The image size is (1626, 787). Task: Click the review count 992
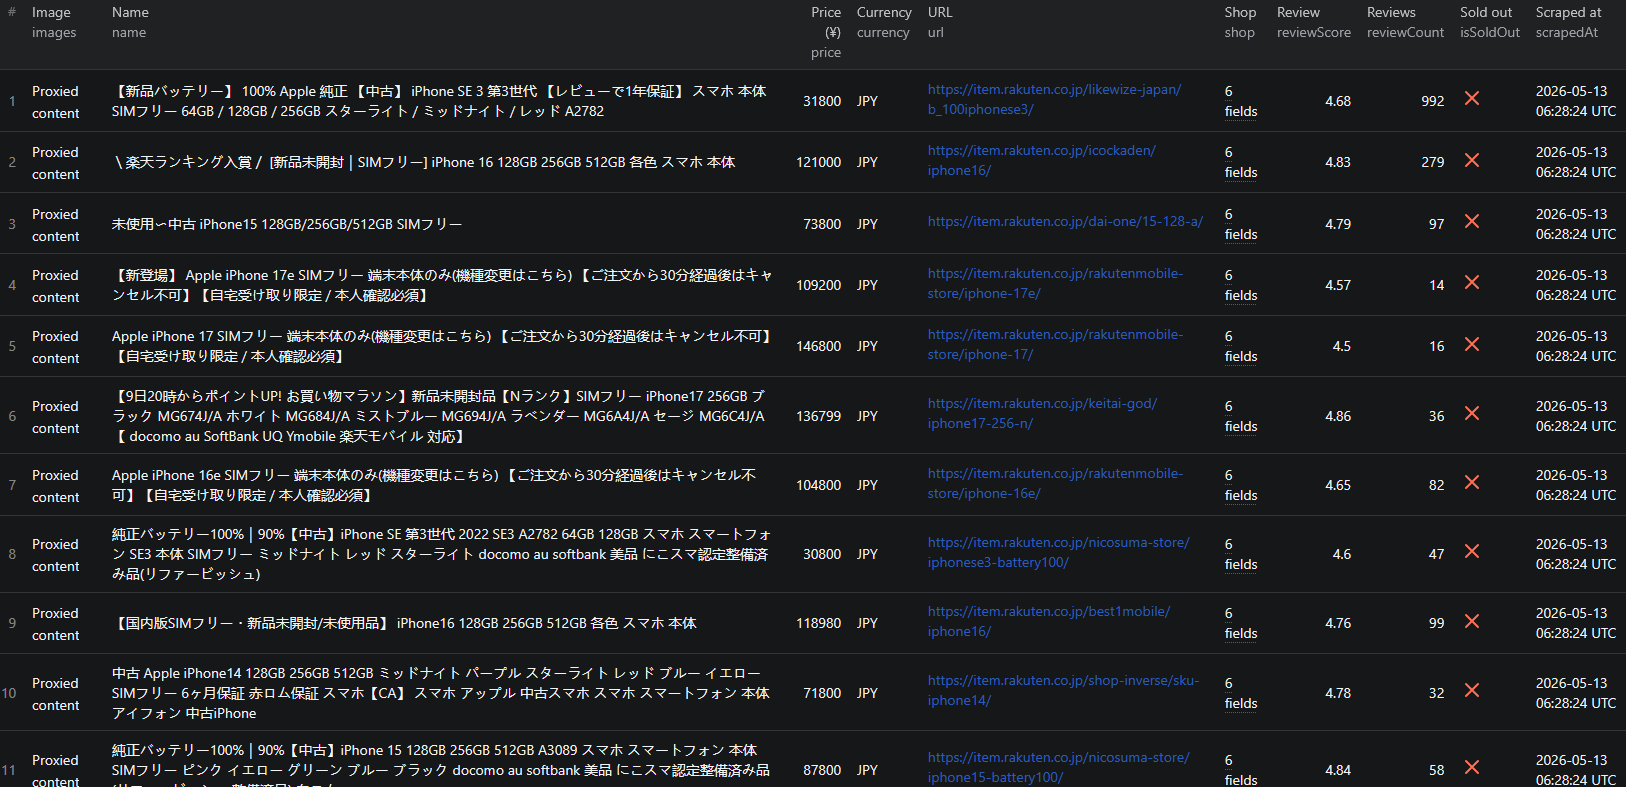coord(1433,101)
